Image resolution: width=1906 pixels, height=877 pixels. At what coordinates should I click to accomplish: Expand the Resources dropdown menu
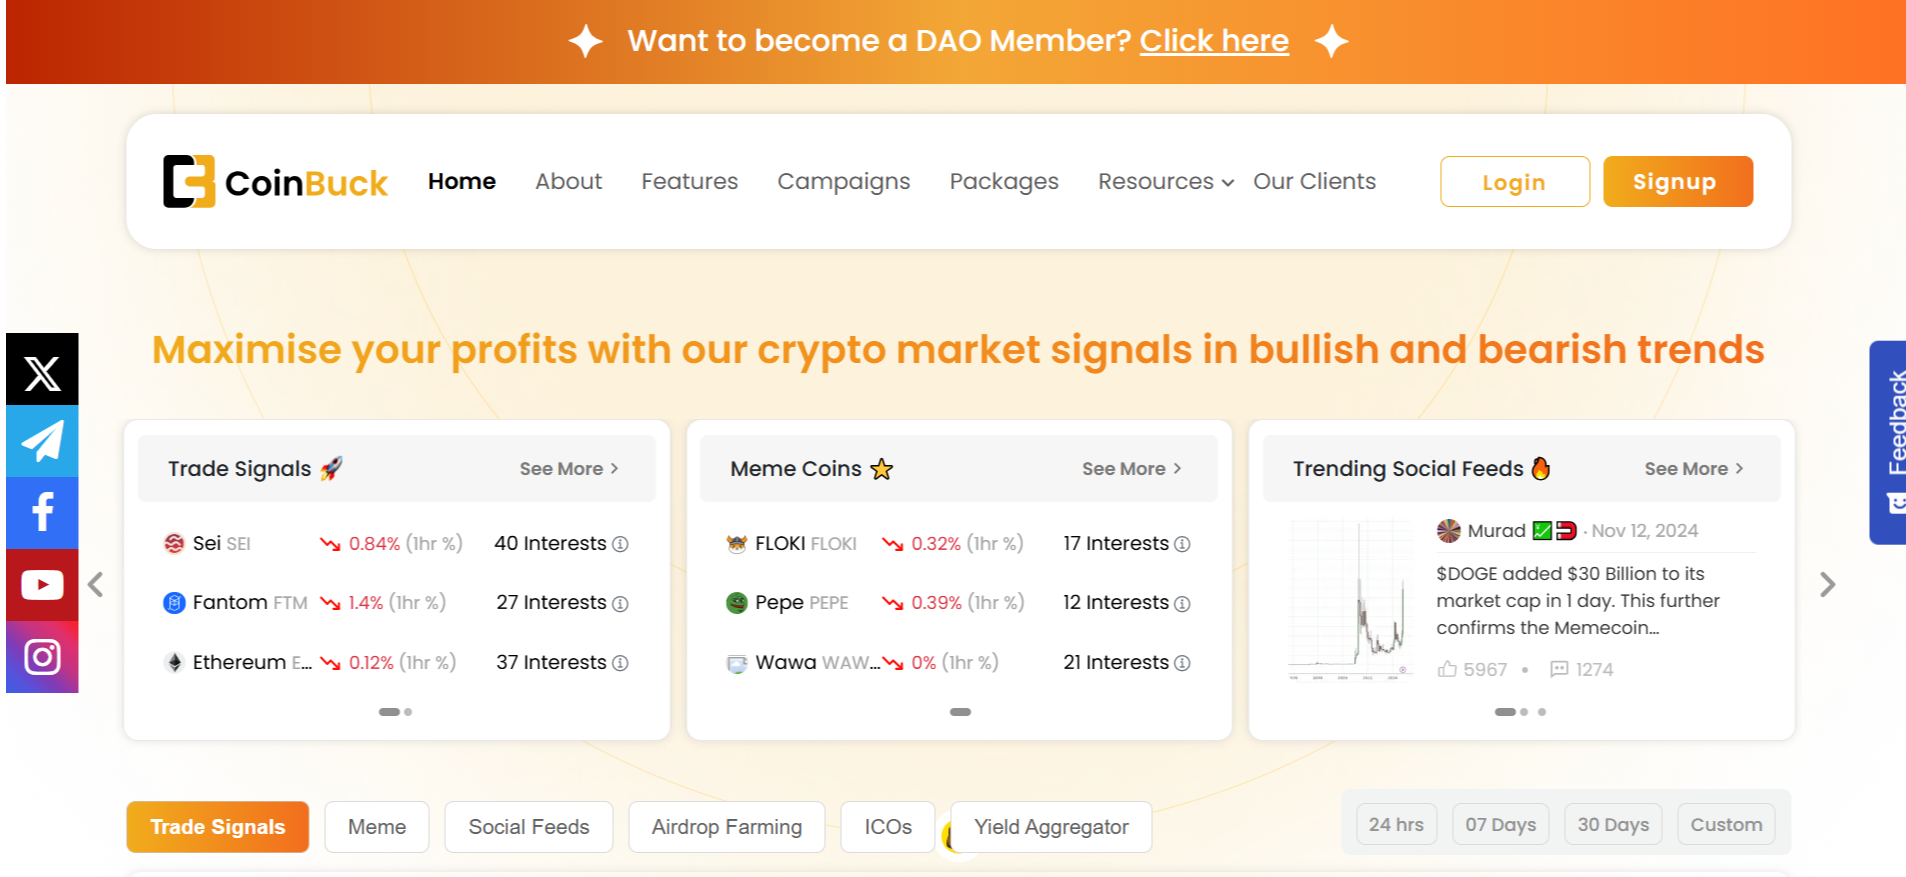coord(1166,182)
